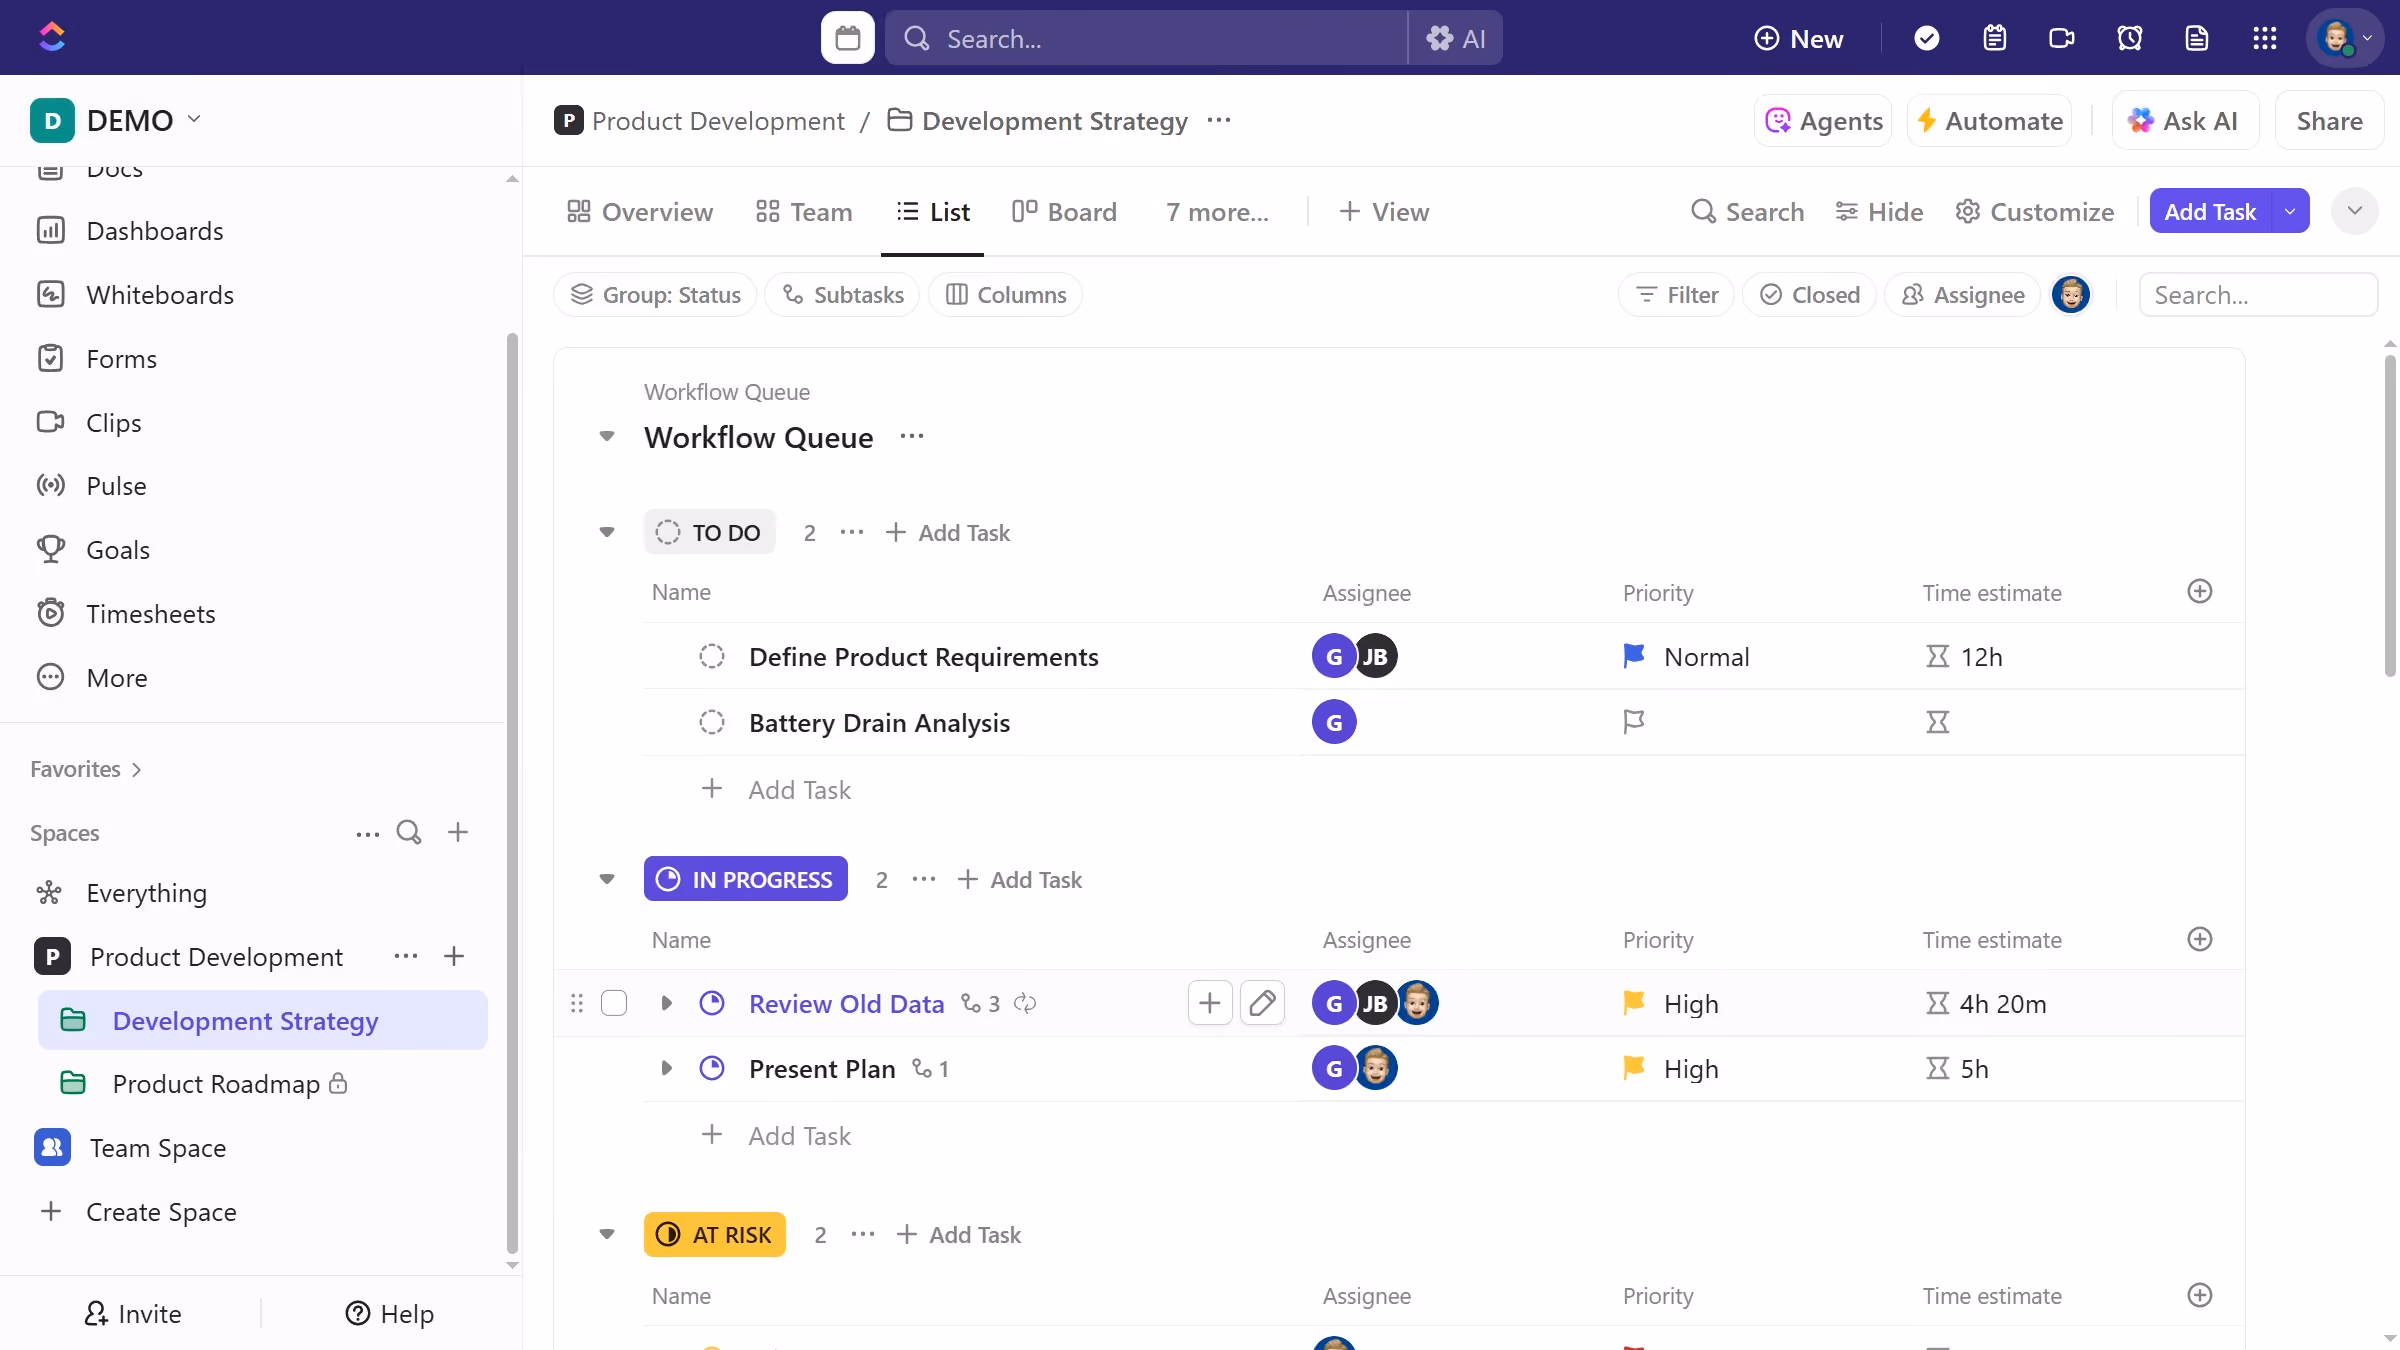Select the List tab
Image resolution: width=2400 pixels, height=1350 pixels.
click(x=932, y=212)
